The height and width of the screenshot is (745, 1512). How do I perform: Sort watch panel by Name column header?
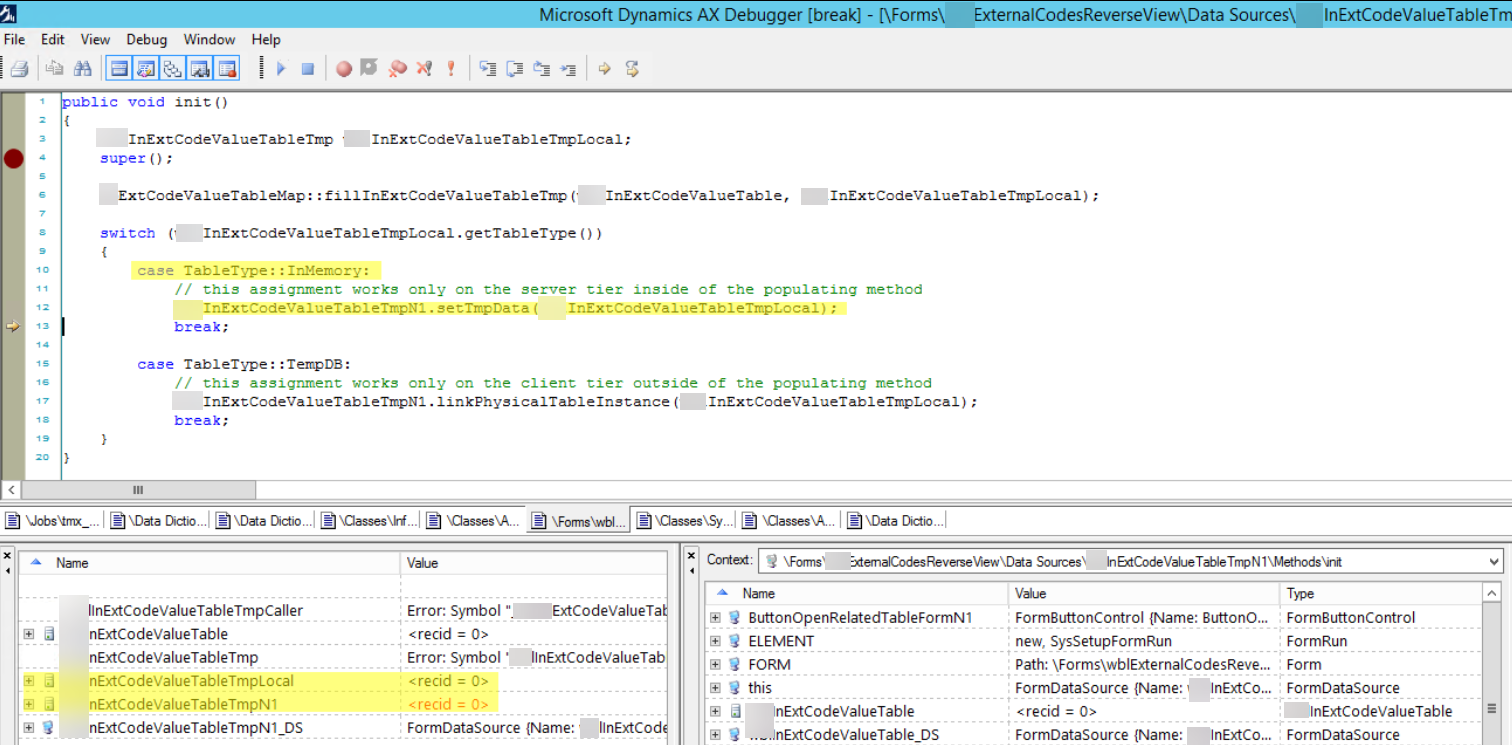pyautogui.click(x=209, y=563)
